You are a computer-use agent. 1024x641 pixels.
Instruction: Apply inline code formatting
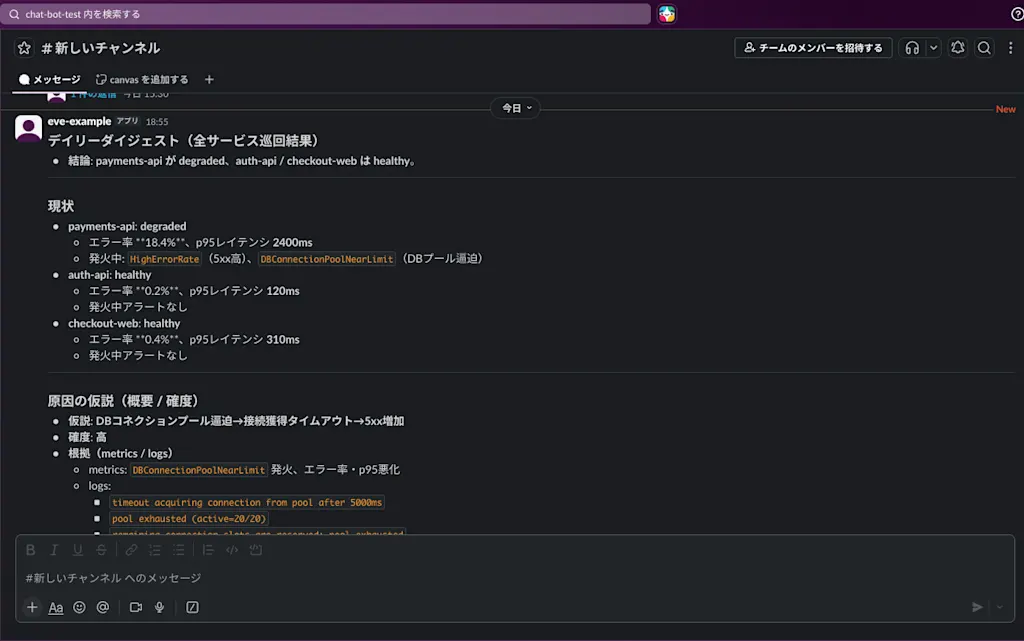(x=232, y=550)
